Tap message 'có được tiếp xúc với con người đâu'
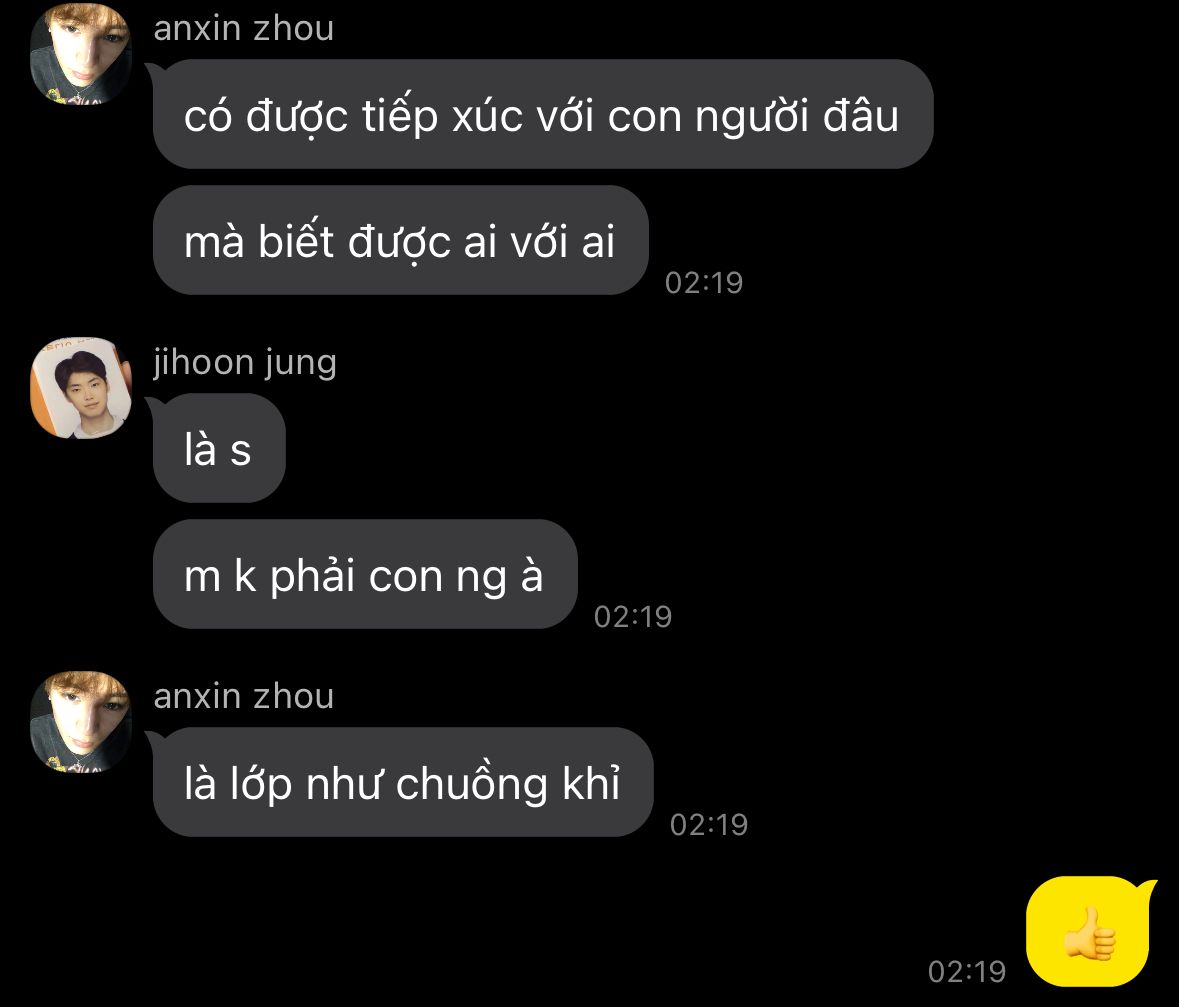 [543, 114]
